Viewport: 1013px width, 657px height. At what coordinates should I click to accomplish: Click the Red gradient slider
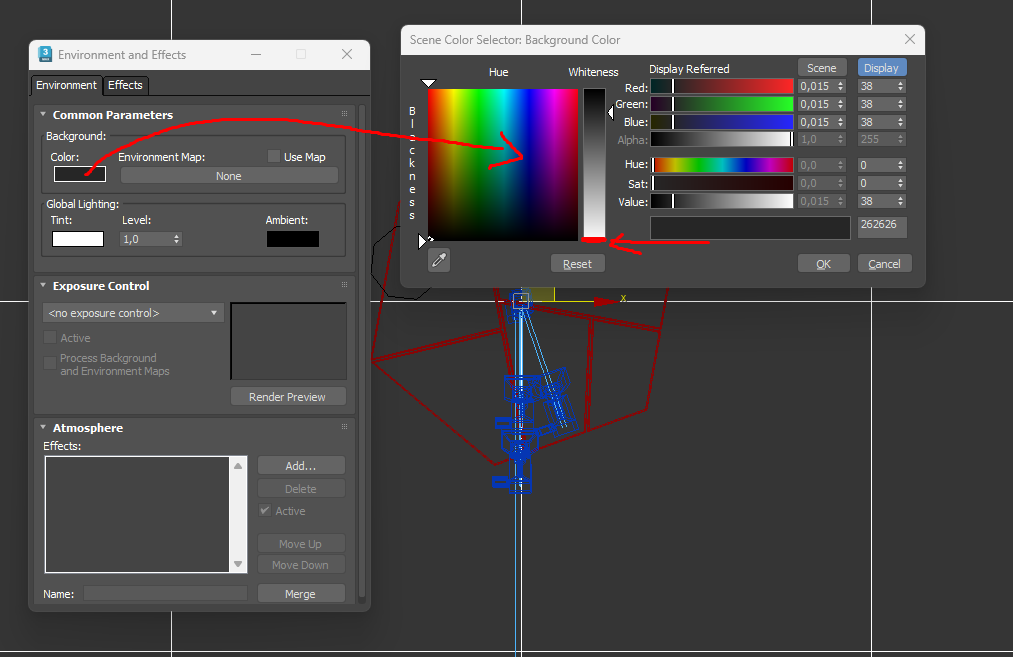pos(722,86)
